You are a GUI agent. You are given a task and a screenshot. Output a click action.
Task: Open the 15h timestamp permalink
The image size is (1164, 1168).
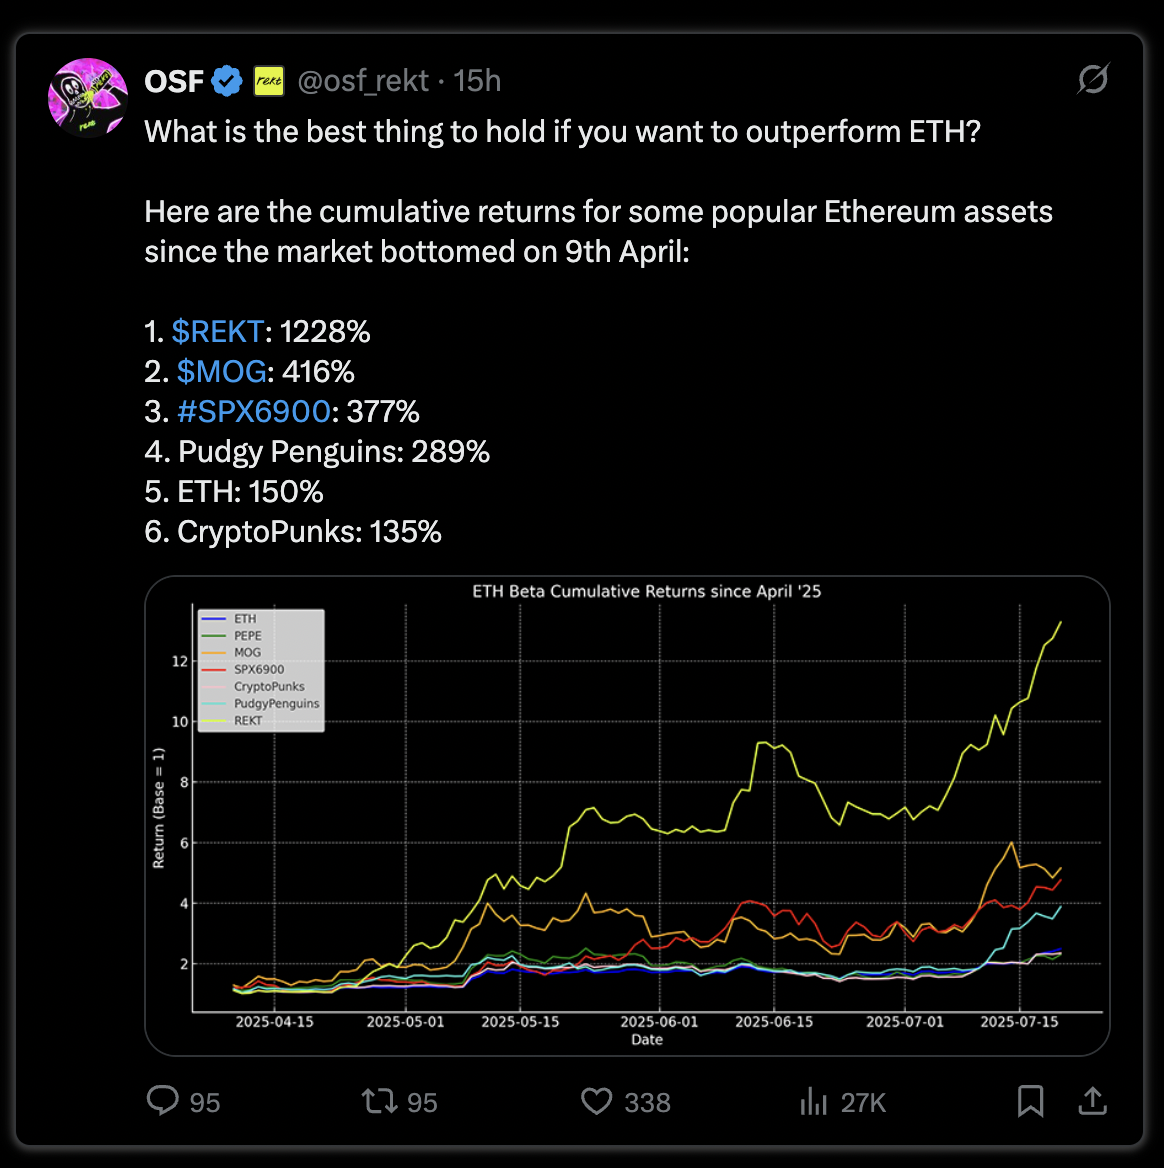tap(477, 80)
